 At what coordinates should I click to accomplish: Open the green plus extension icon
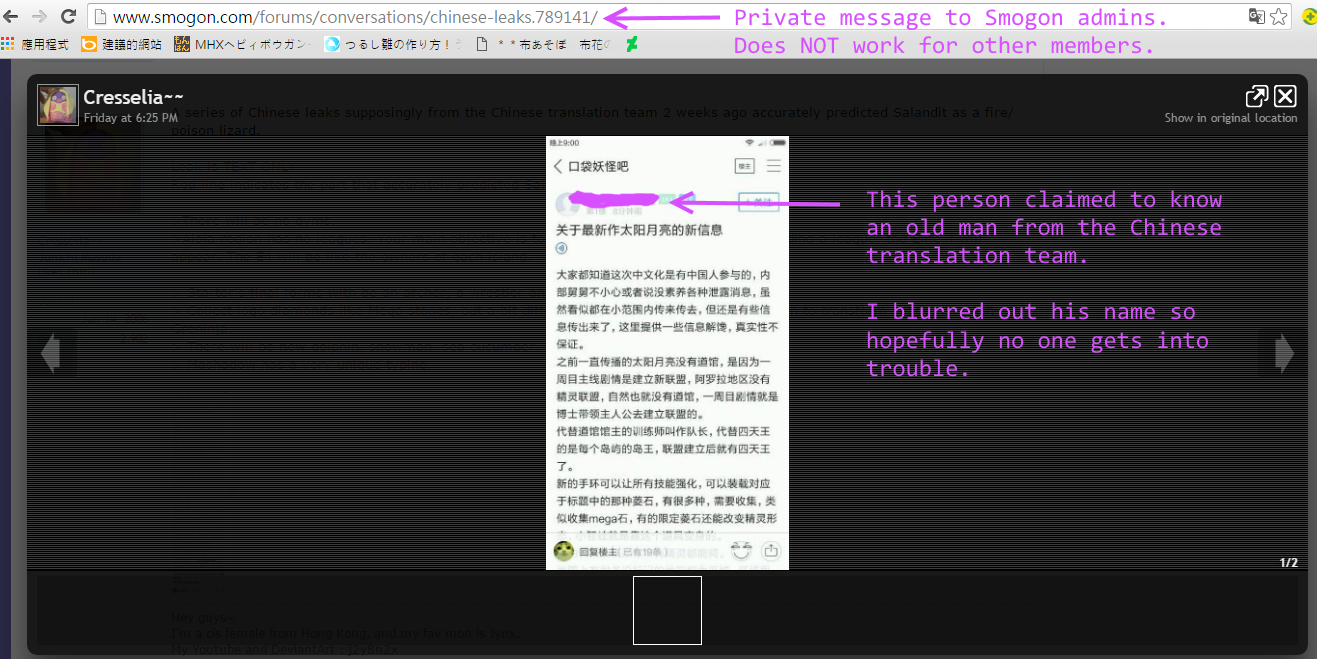[1309, 17]
